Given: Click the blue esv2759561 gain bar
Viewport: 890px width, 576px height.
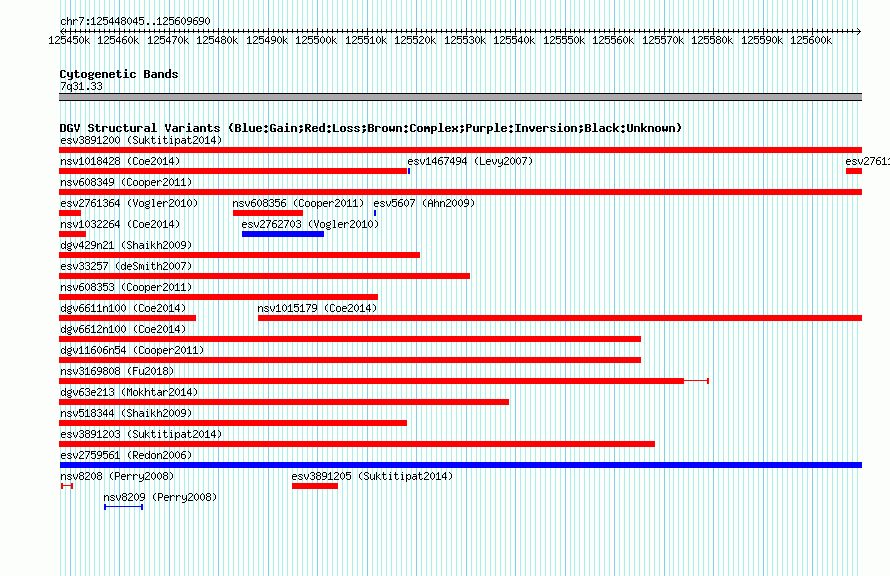Looking at the screenshot, I should point(460,465).
